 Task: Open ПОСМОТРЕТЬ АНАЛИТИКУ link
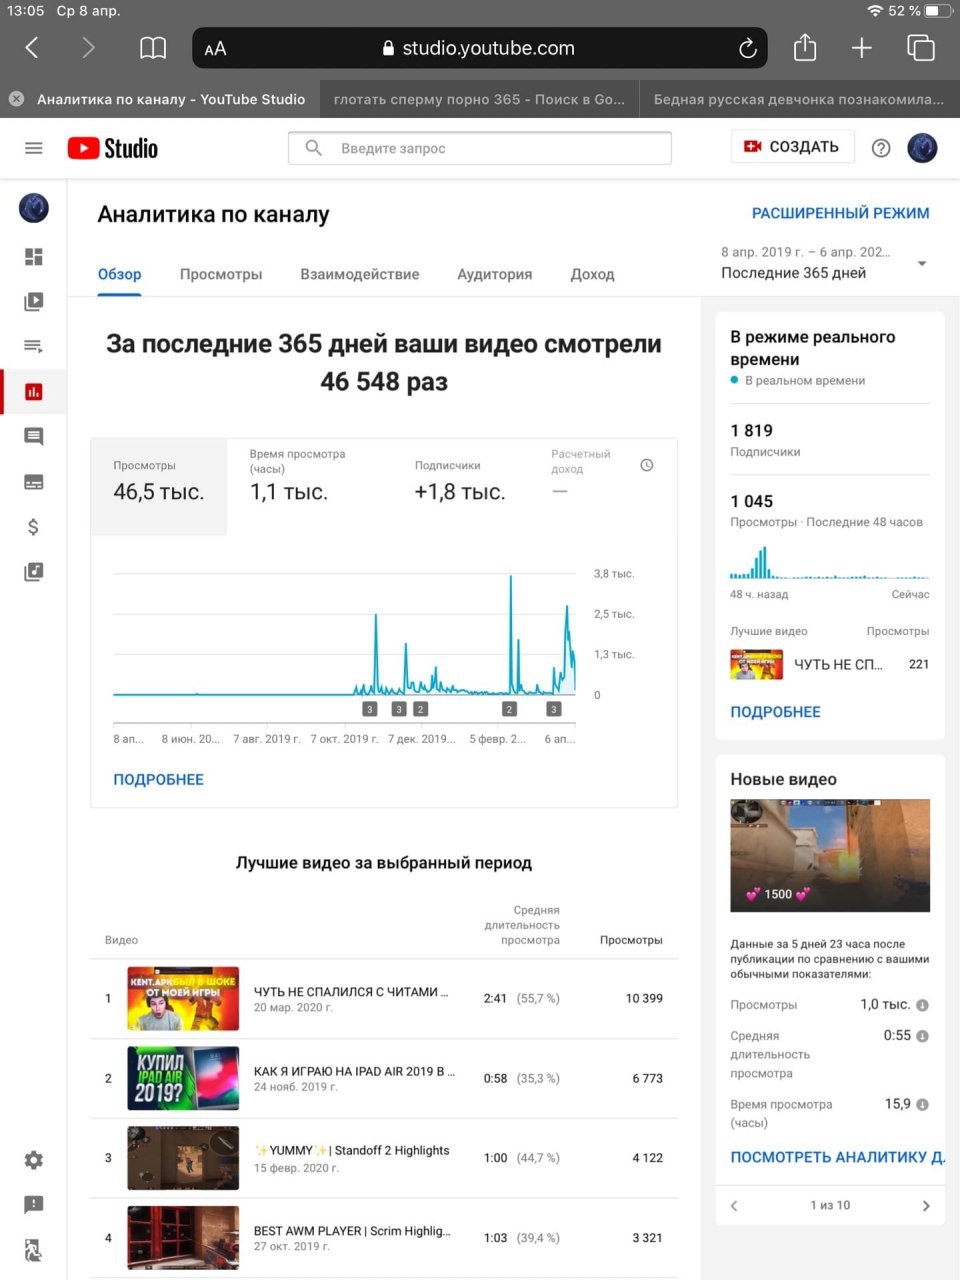(838, 1157)
